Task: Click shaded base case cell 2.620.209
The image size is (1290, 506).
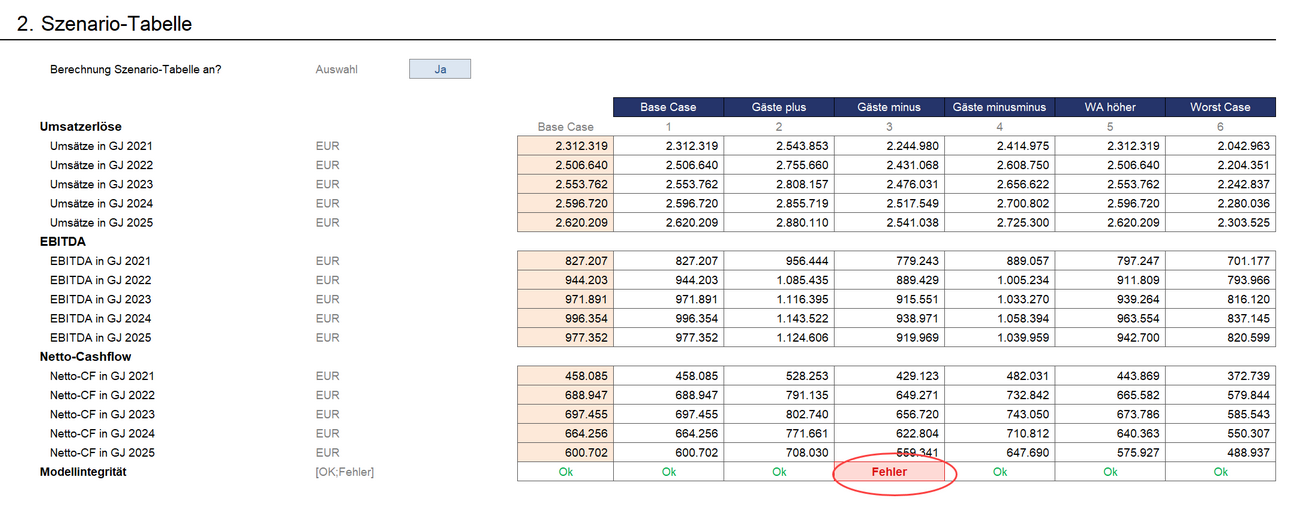Action: click(565, 223)
